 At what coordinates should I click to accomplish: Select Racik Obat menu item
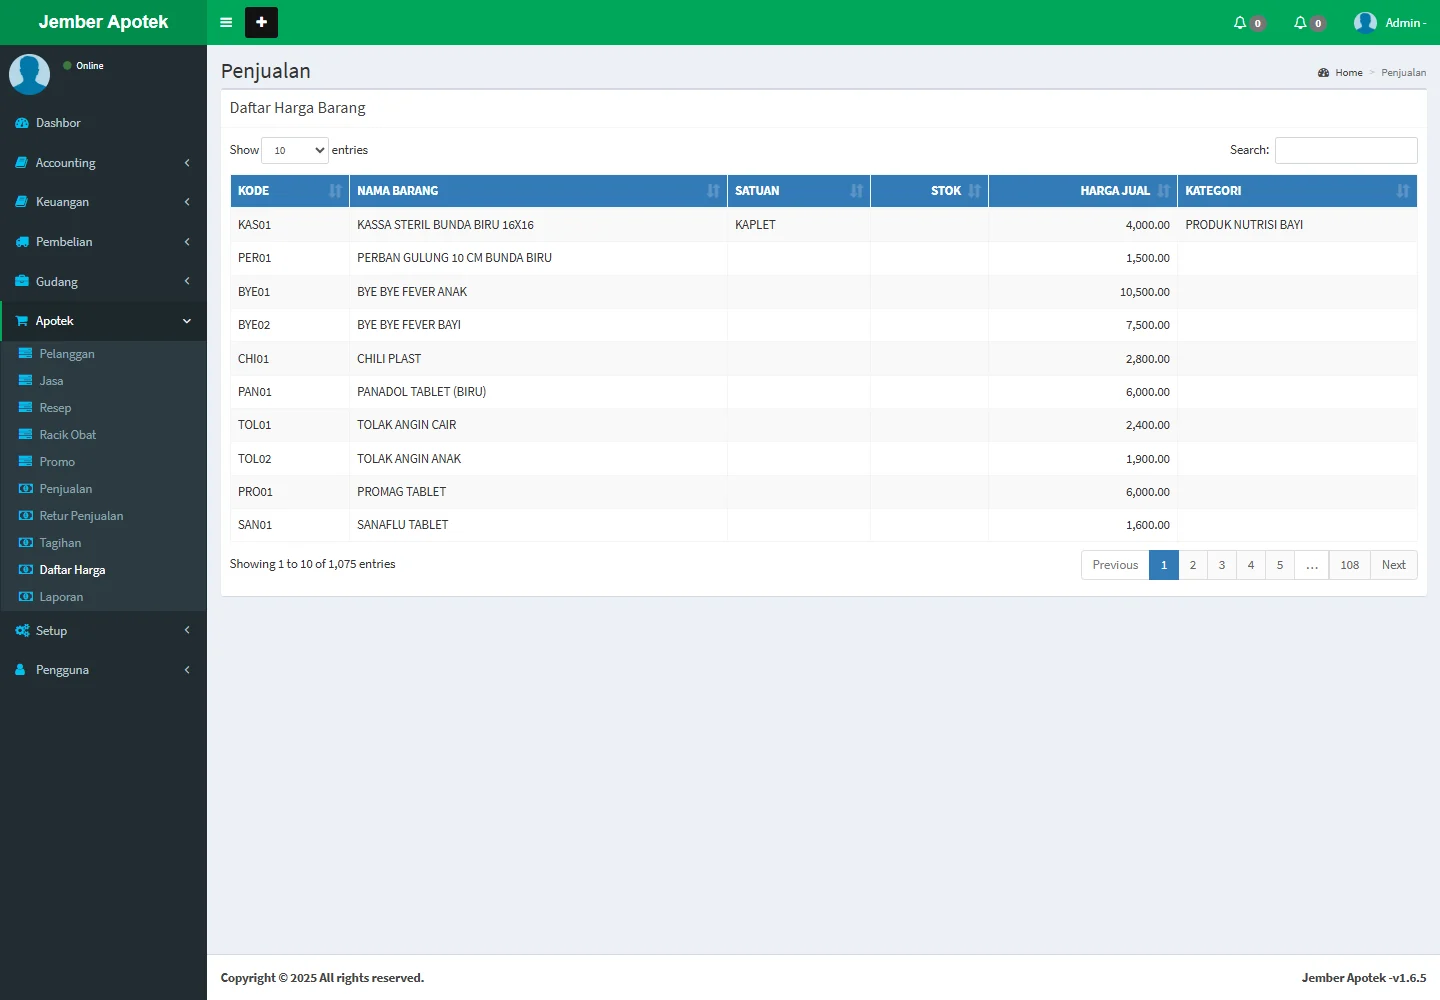pos(67,435)
